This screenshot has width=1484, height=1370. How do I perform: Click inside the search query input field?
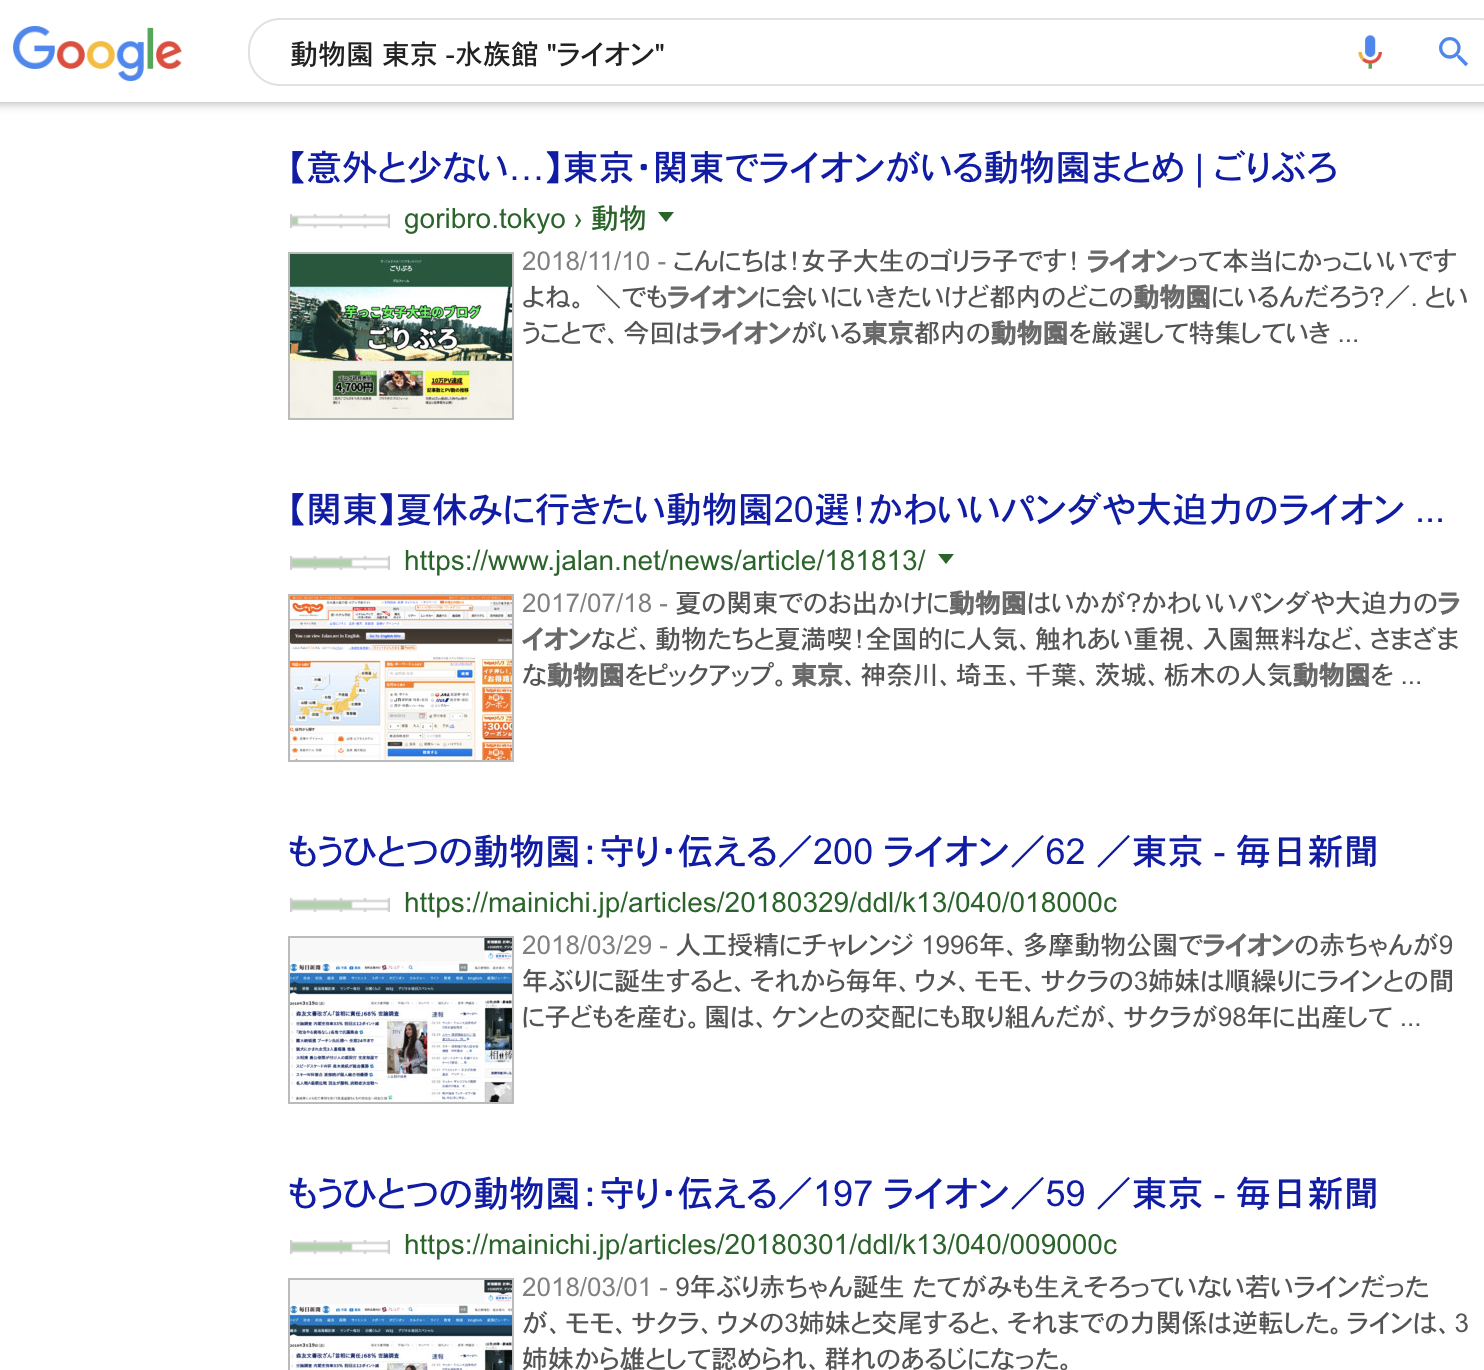[700, 53]
